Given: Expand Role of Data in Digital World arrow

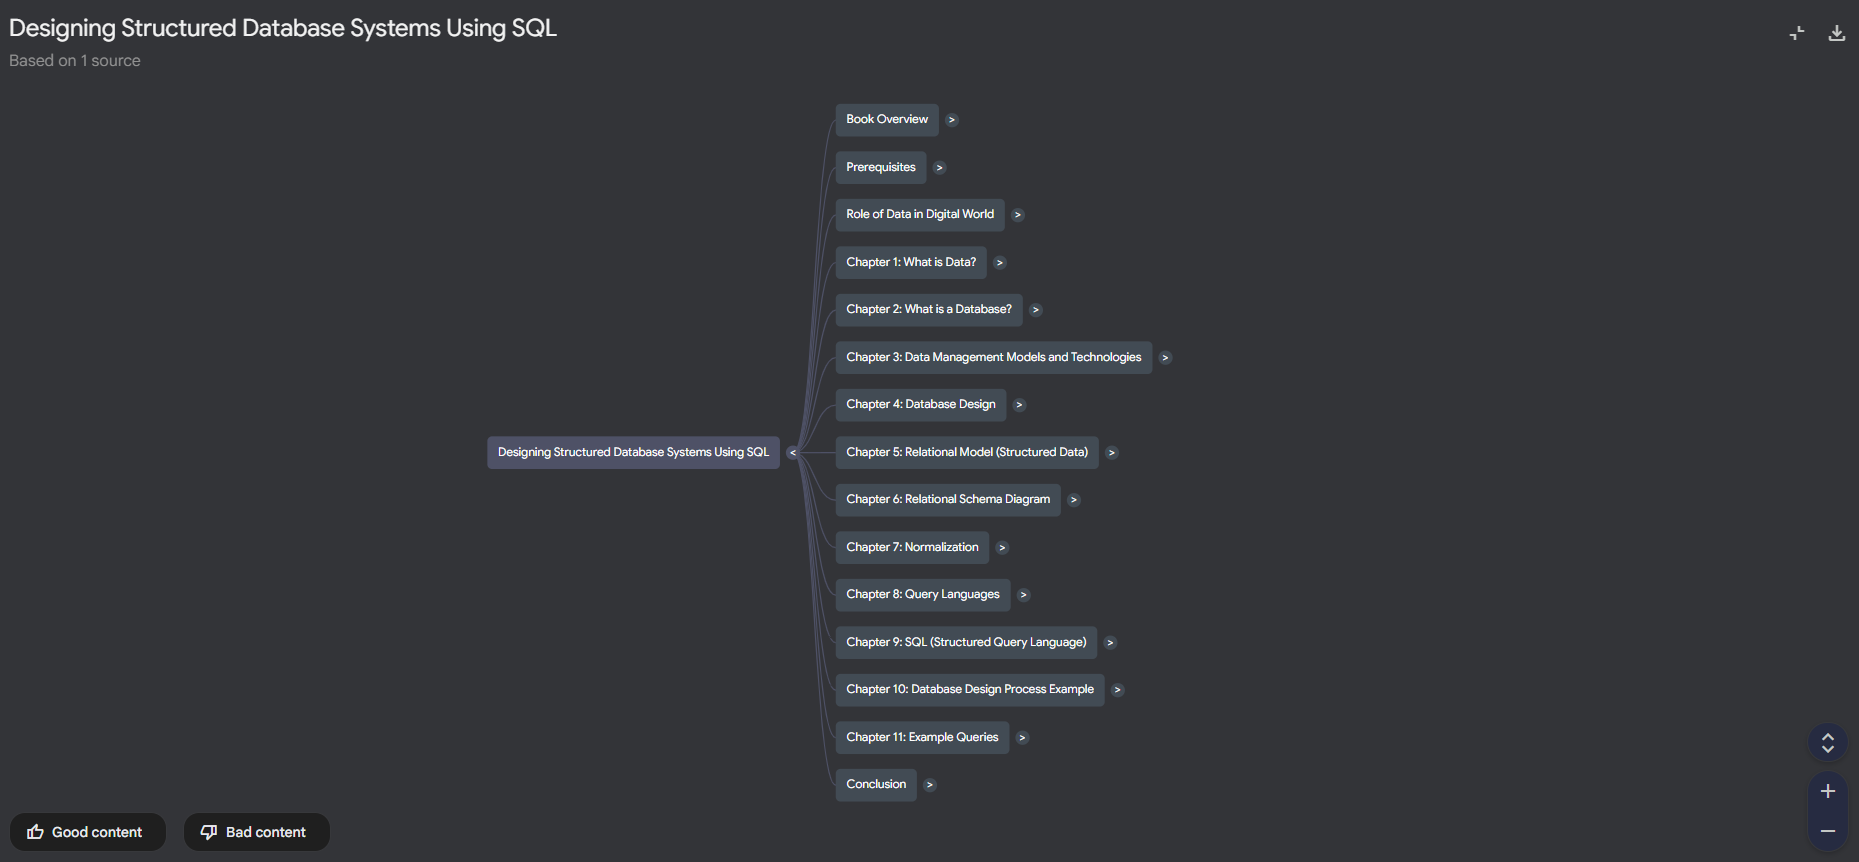Looking at the screenshot, I should (1018, 215).
